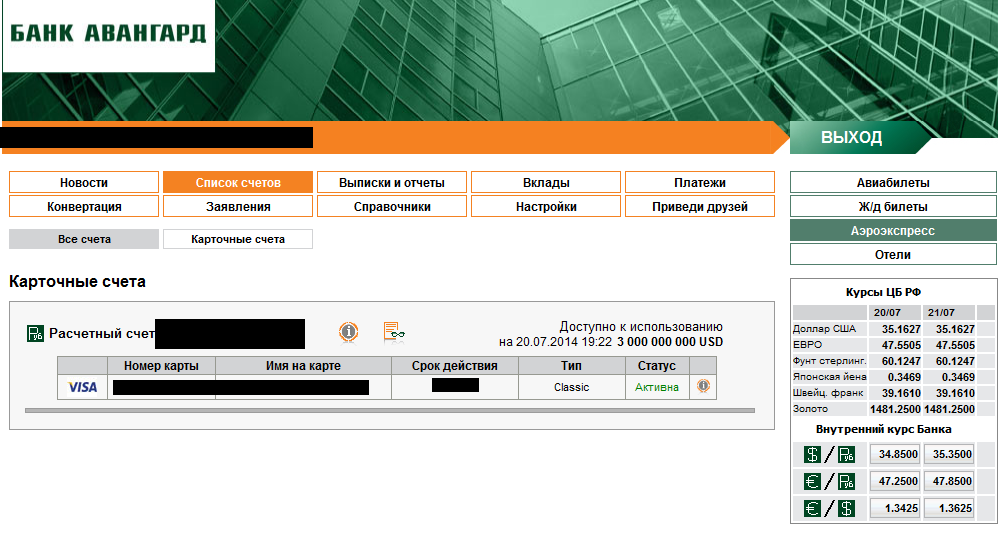
Task: Open Конвертация section
Action: pyautogui.click(x=84, y=206)
